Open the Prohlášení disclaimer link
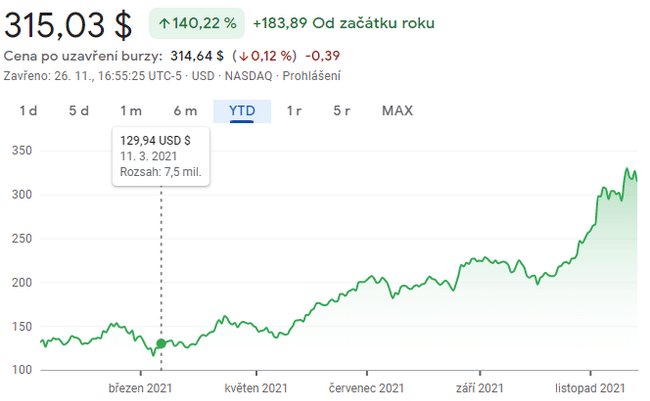650x401 pixels. tap(311, 75)
